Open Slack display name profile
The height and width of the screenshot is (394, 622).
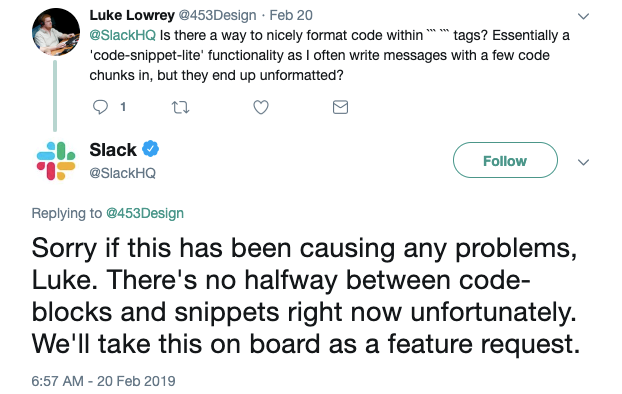[x=113, y=150]
